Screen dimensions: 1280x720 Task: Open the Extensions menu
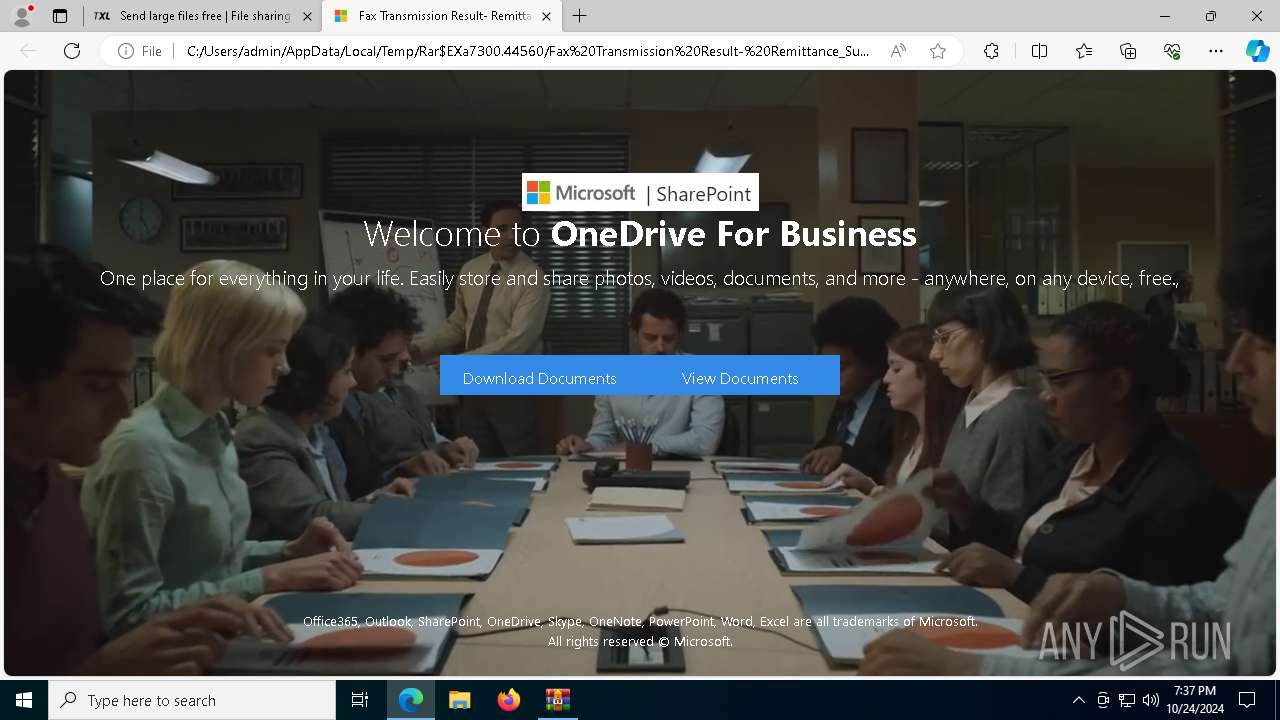tap(991, 51)
